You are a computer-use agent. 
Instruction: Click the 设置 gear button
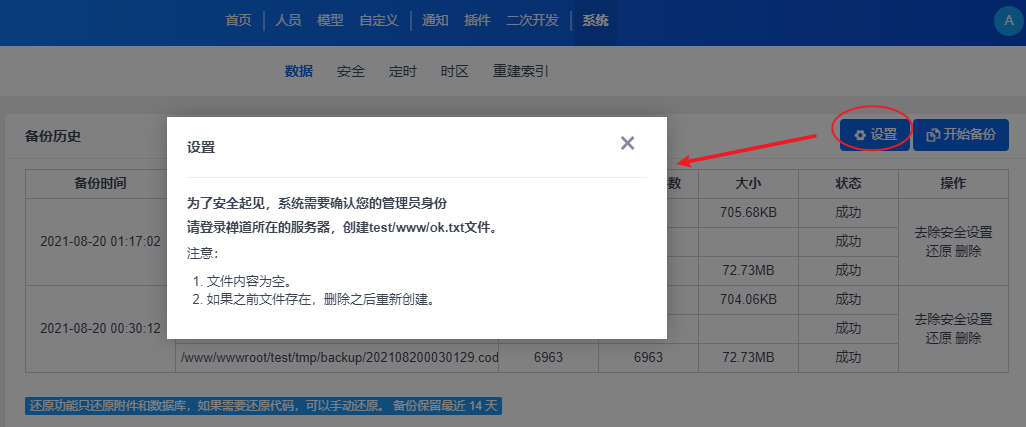click(875, 135)
